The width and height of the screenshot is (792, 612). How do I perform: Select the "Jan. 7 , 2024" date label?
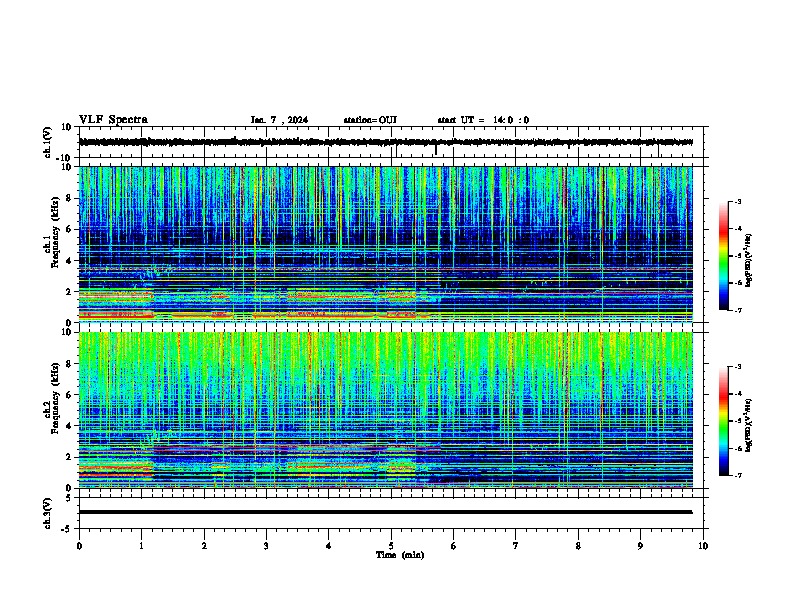tap(279, 120)
